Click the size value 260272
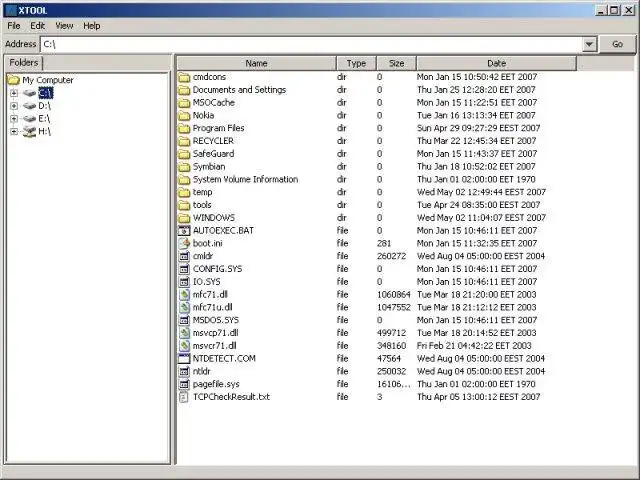The height and width of the screenshot is (480, 640). [x=391, y=256]
